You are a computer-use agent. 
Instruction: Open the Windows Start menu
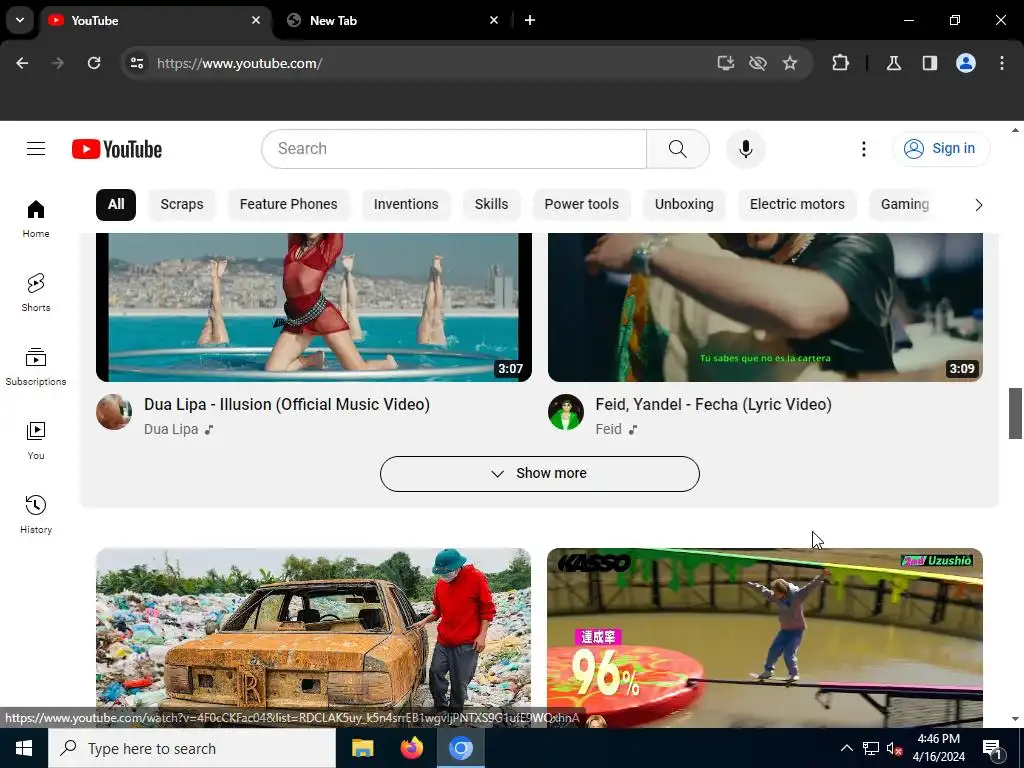[x=24, y=748]
